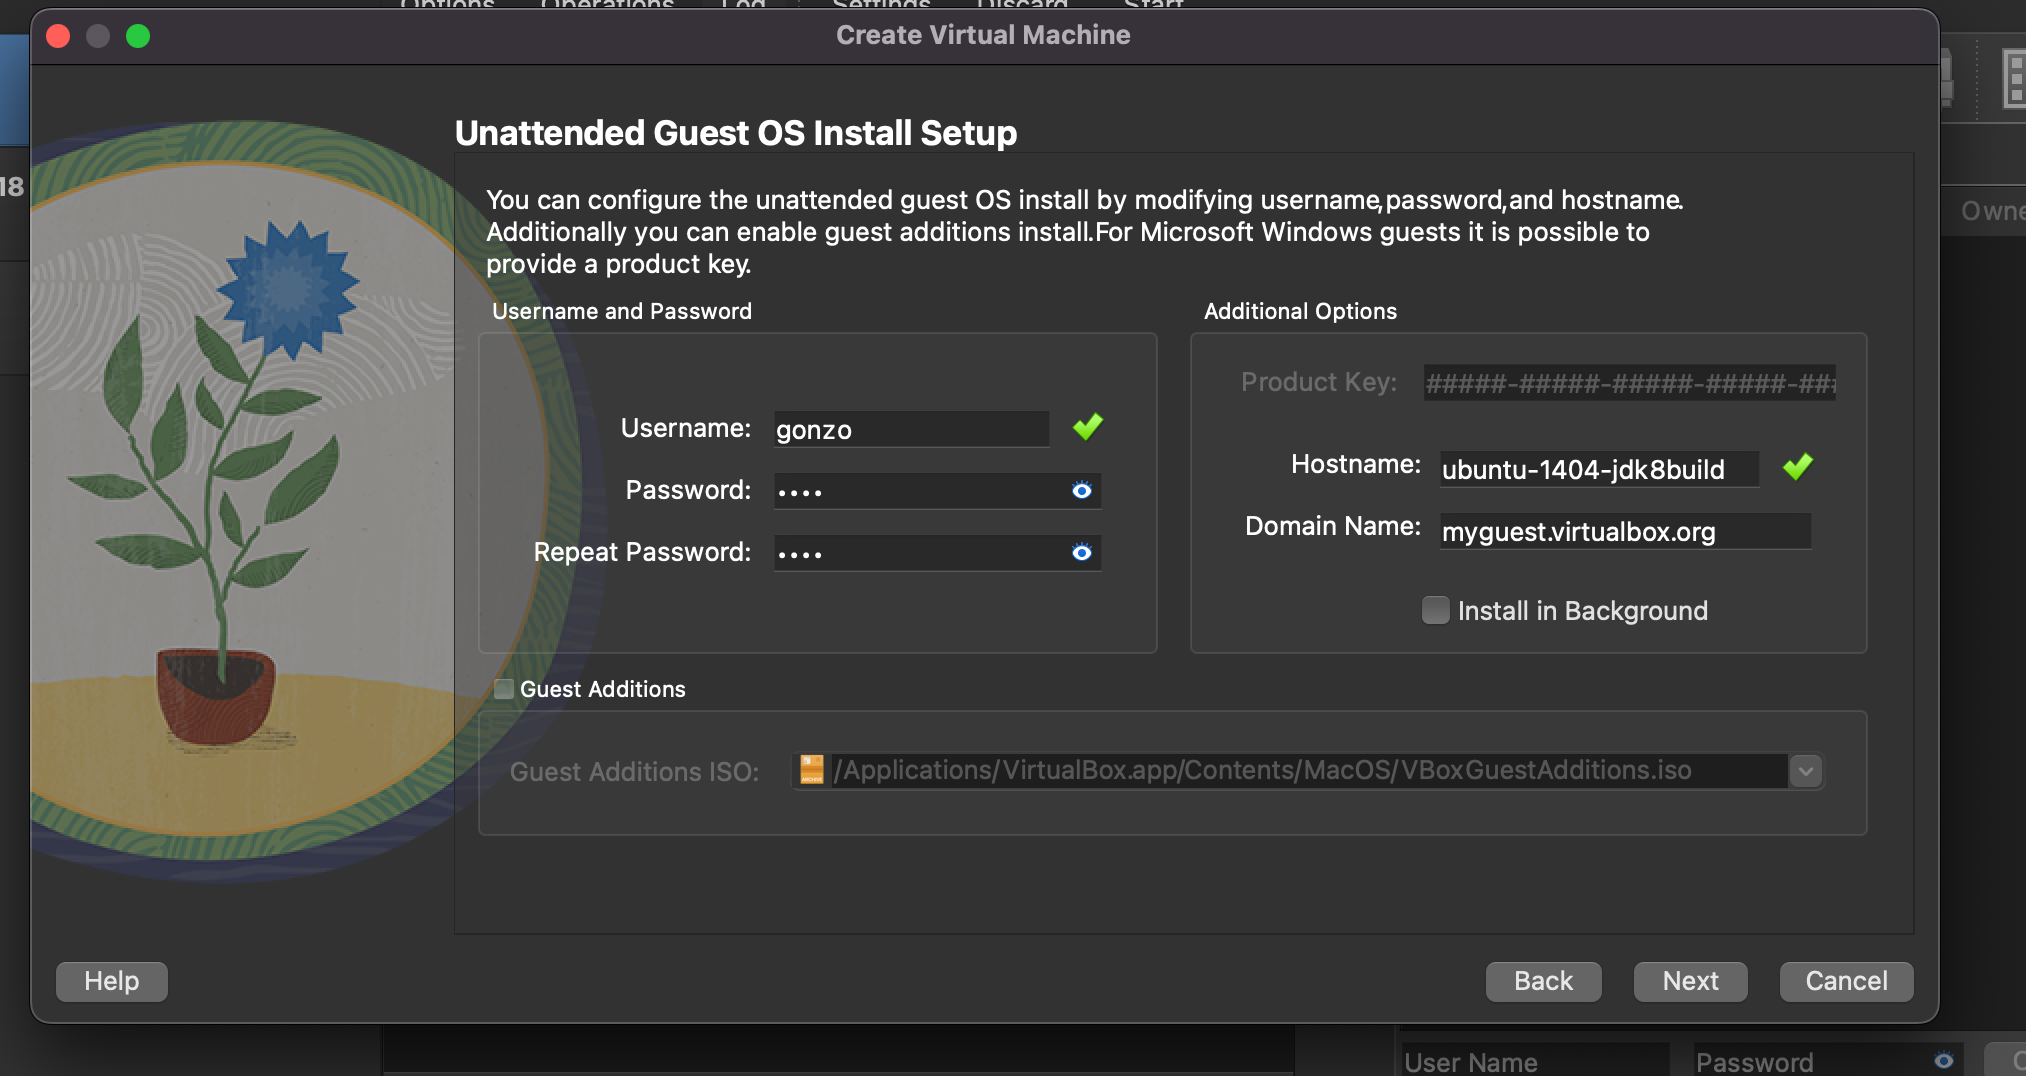2026x1076 pixels.
Task: Enable the Install in Background checkbox
Action: coord(1435,610)
